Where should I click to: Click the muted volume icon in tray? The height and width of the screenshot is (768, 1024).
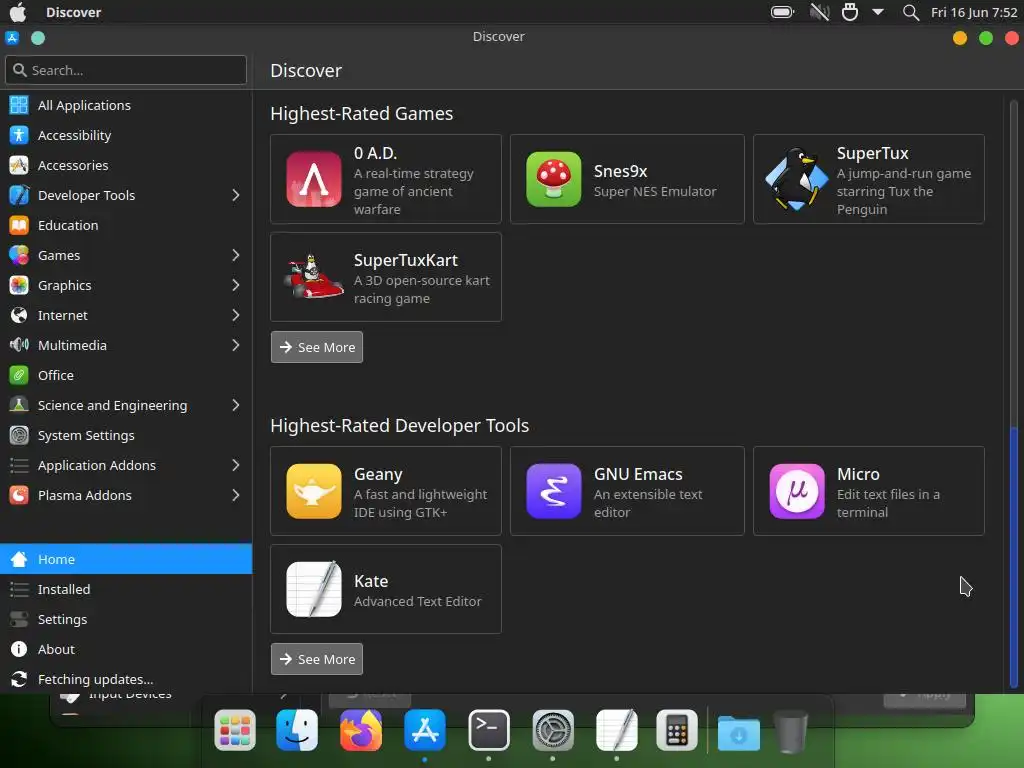[819, 12]
